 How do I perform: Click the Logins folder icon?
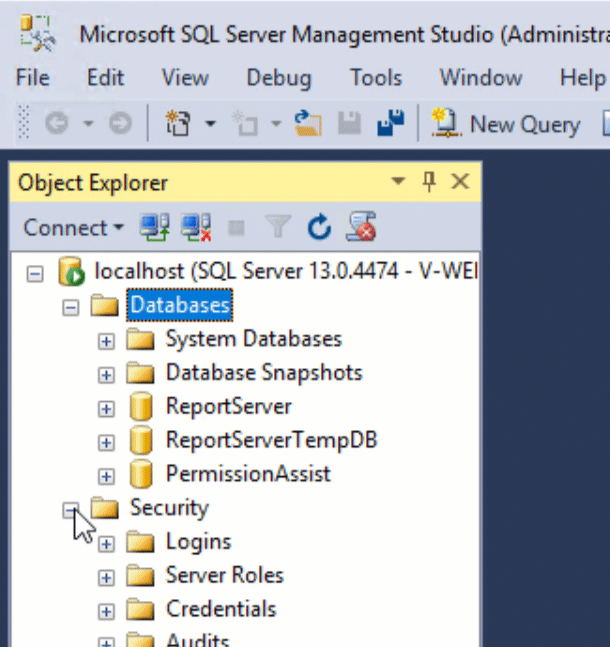tap(140, 542)
